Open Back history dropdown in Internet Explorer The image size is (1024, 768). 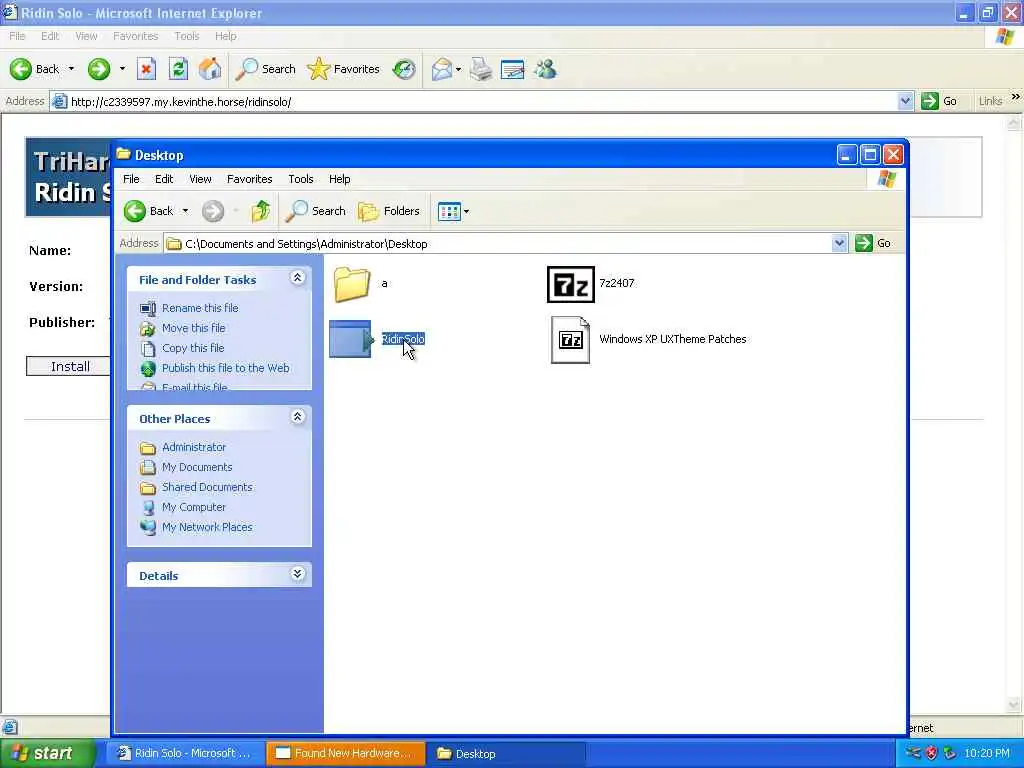[71, 69]
